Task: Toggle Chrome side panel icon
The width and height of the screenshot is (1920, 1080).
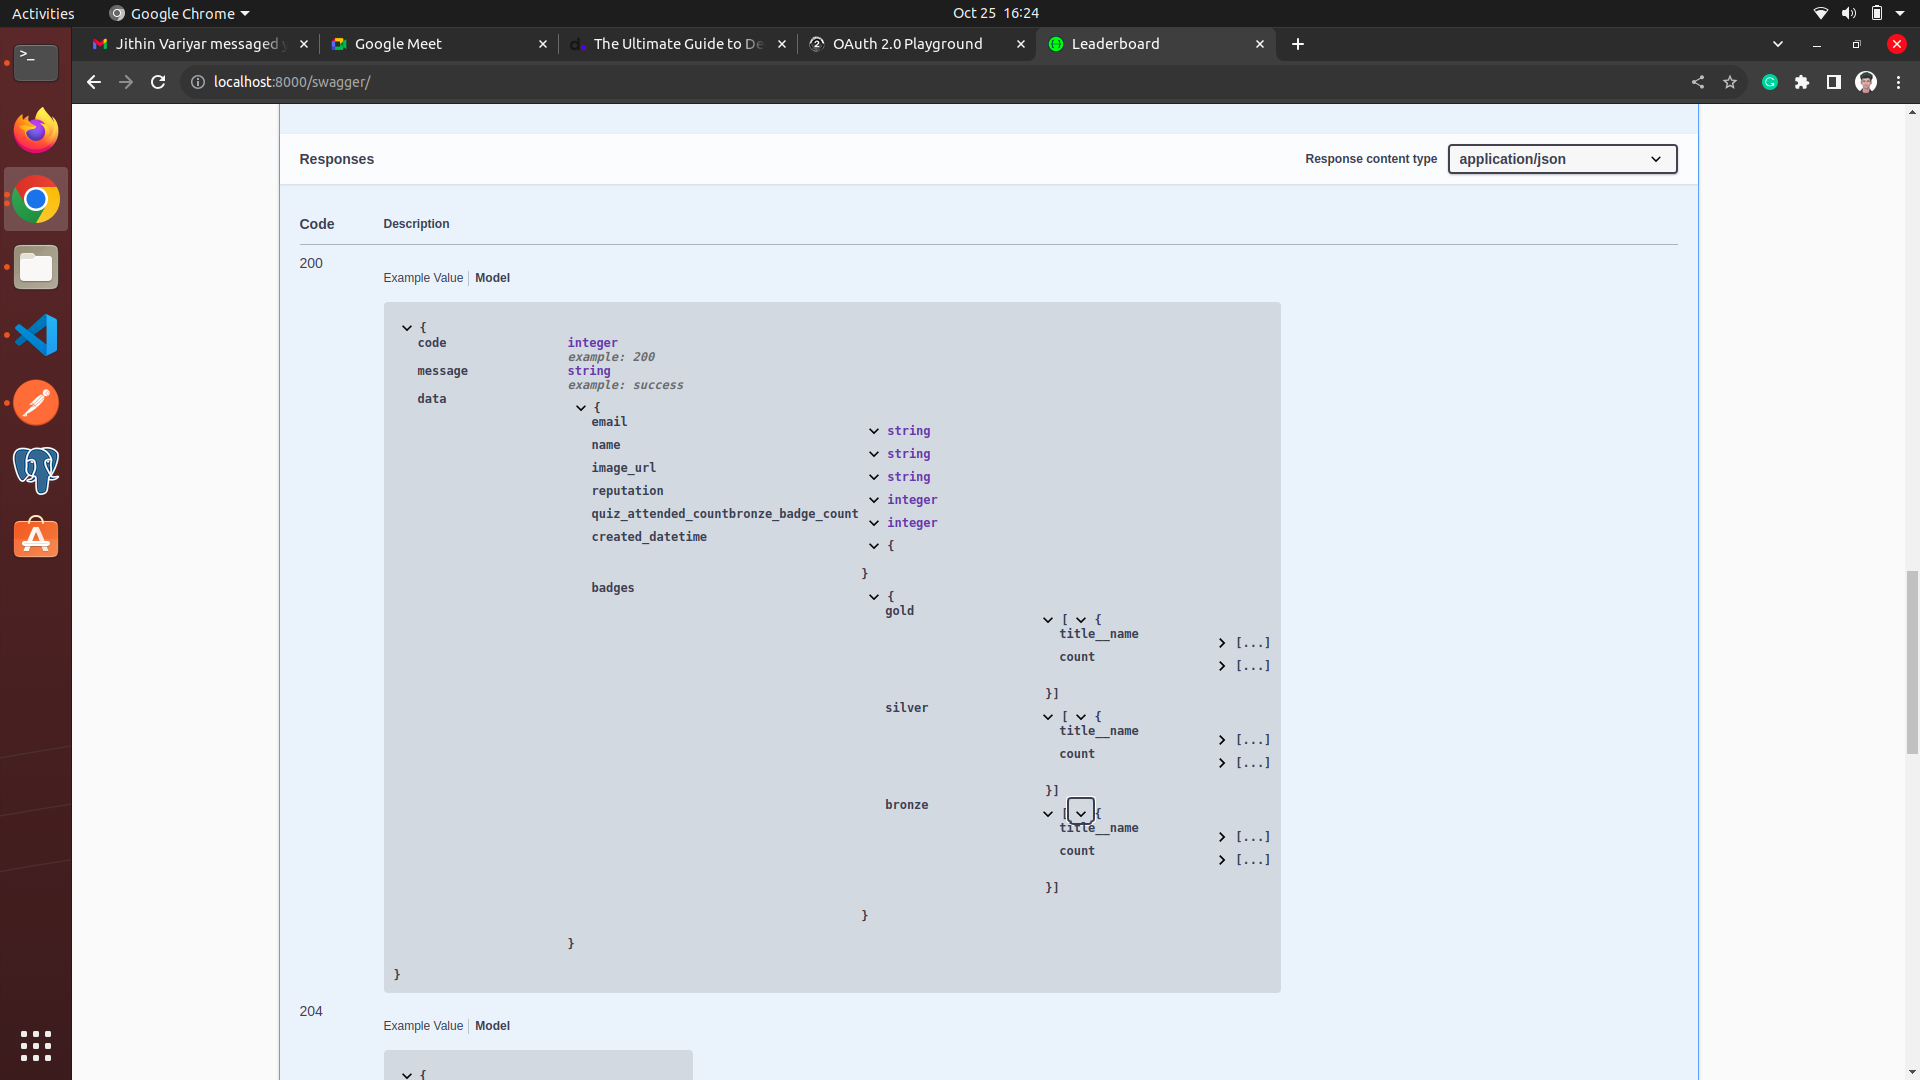Action: pos(1834,82)
